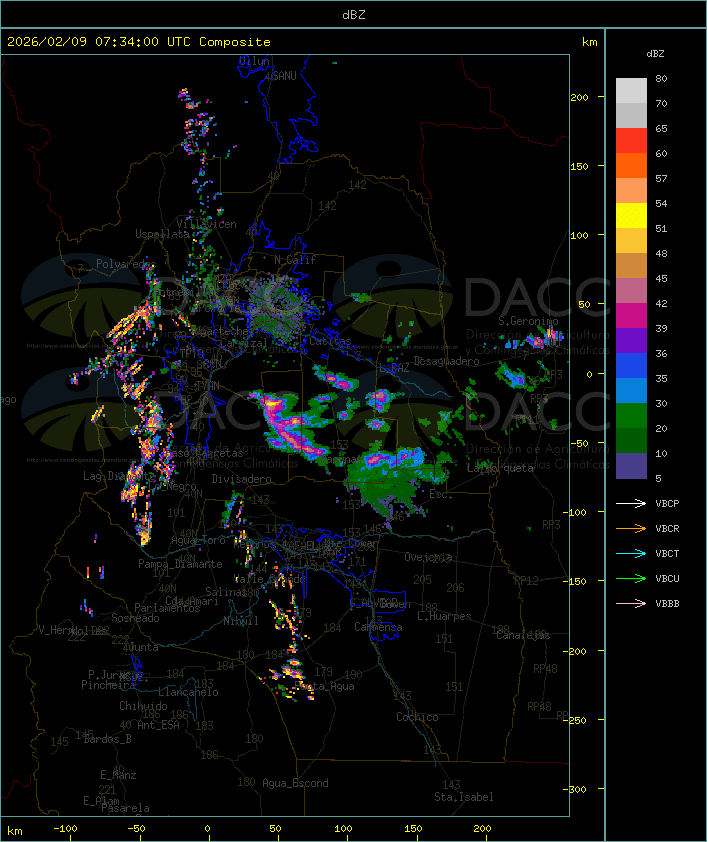707x842 pixels.
Task: Click the VBCT legend label
Action: pyautogui.click(x=667, y=554)
